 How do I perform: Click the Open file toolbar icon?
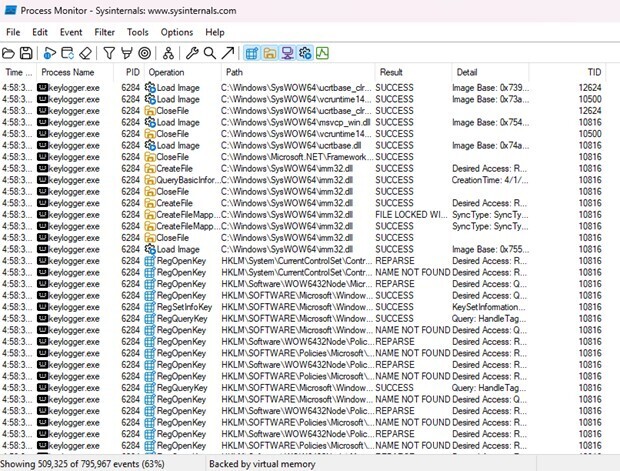click(8, 53)
